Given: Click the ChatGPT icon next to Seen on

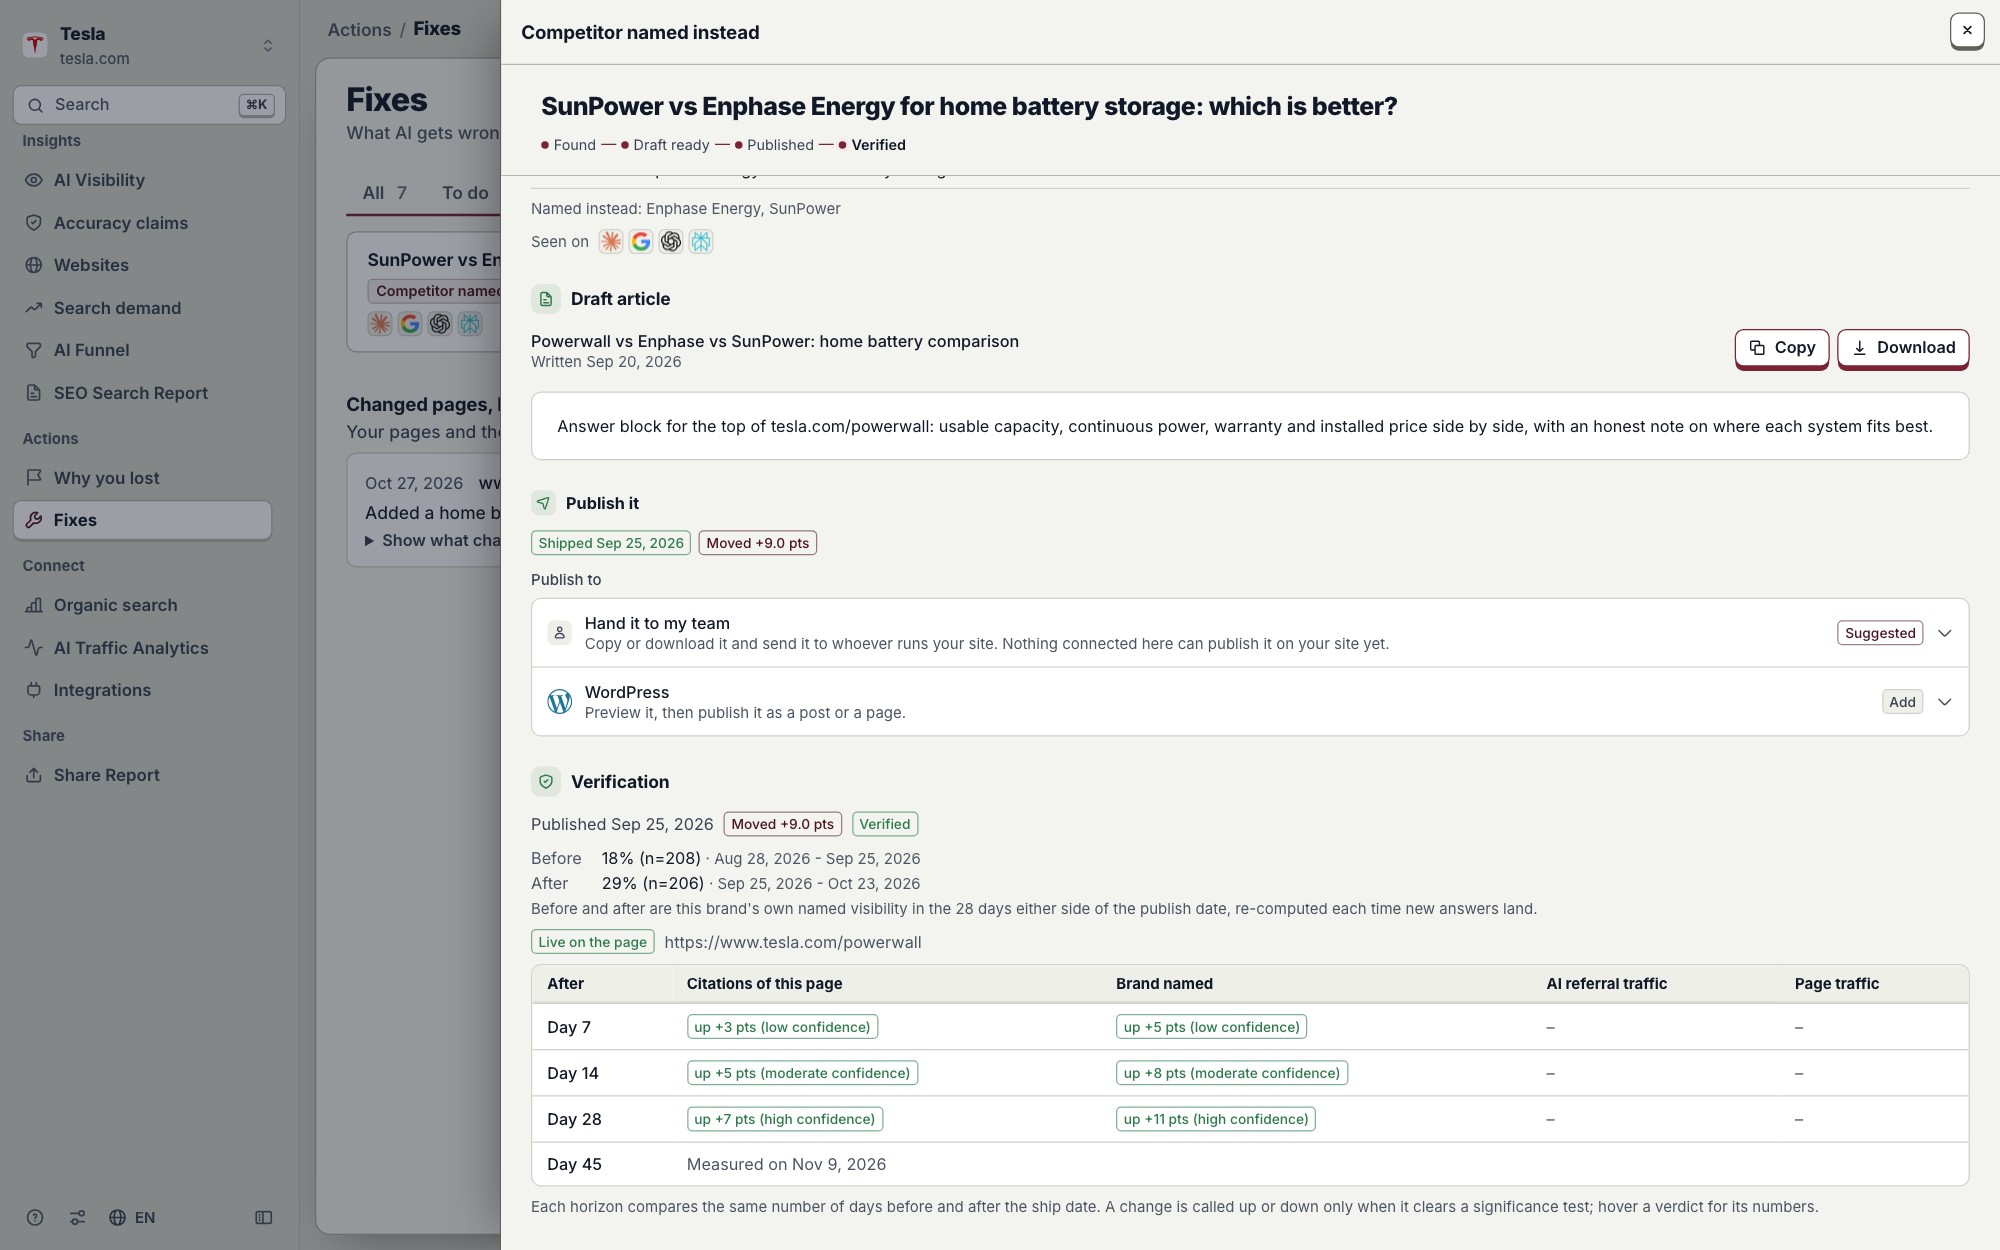Looking at the screenshot, I should [671, 241].
